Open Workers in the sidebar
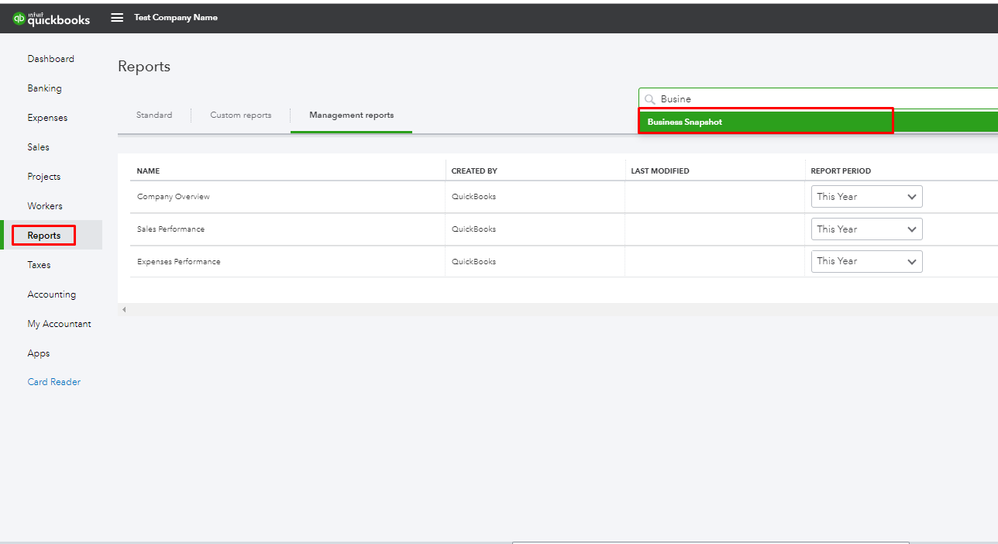 [x=45, y=206]
